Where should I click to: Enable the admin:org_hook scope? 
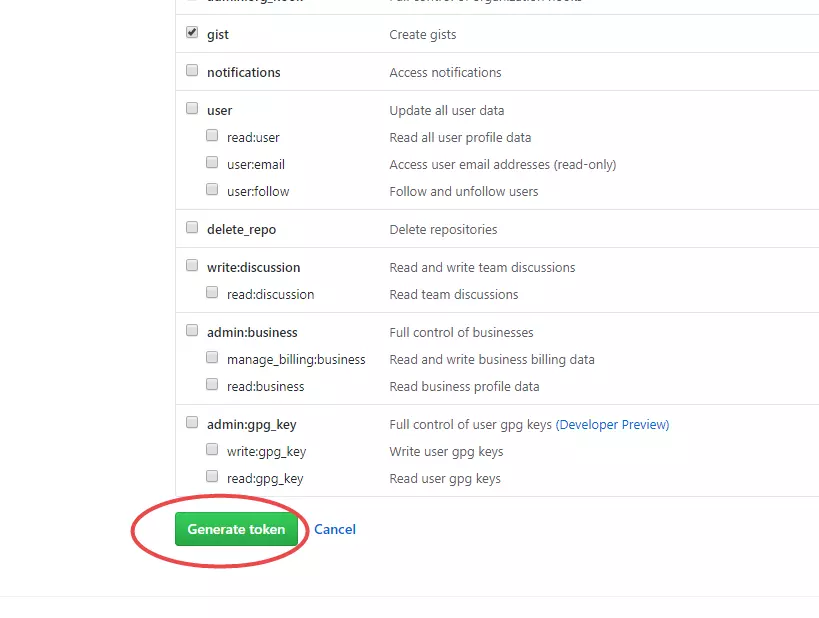click(x=191, y=2)
